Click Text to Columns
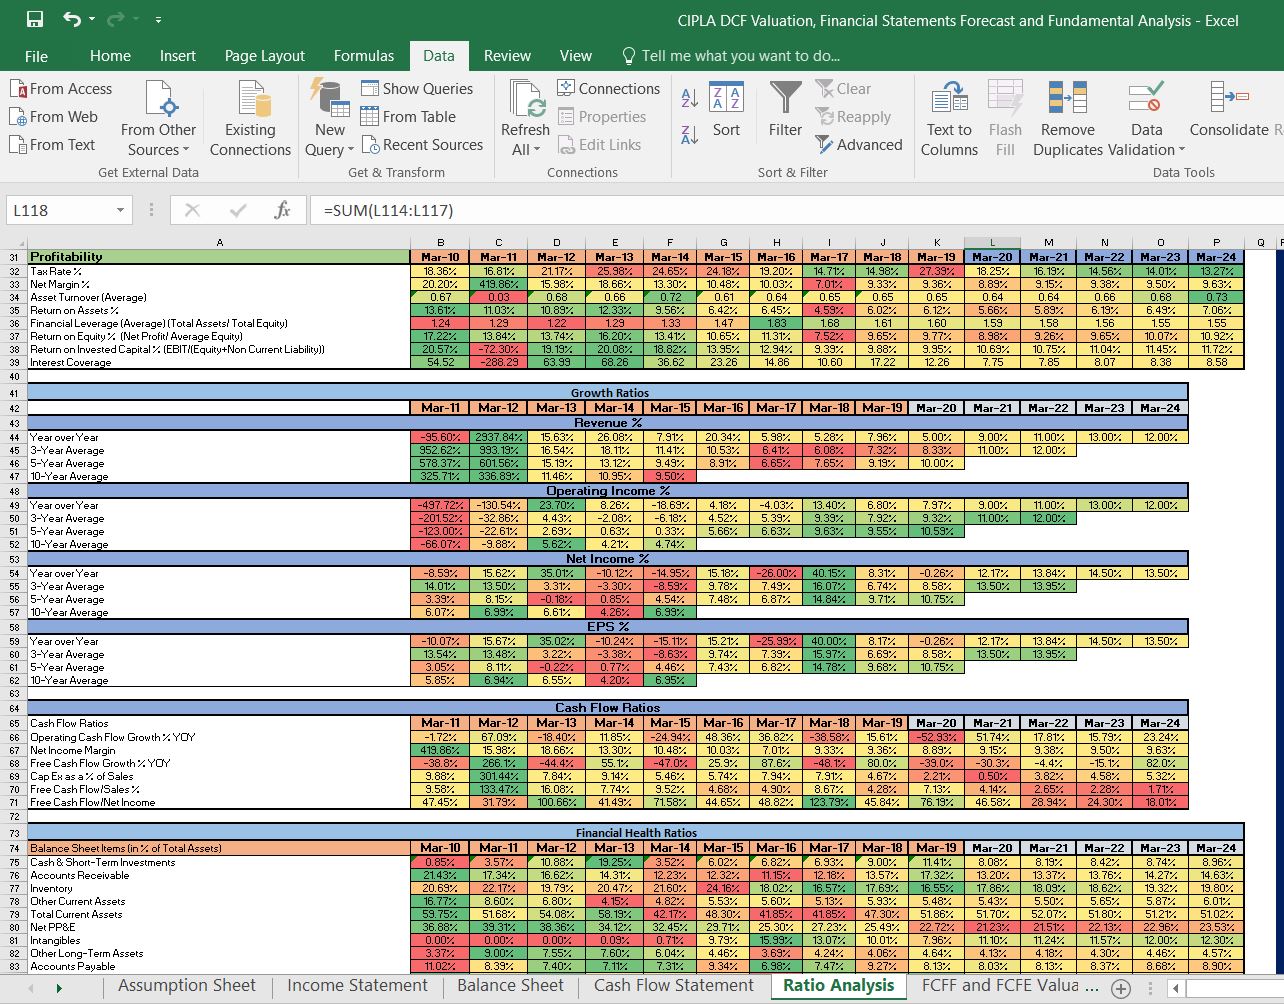Viewport: 1284px width, 1004px height. (x=949, y=119)
